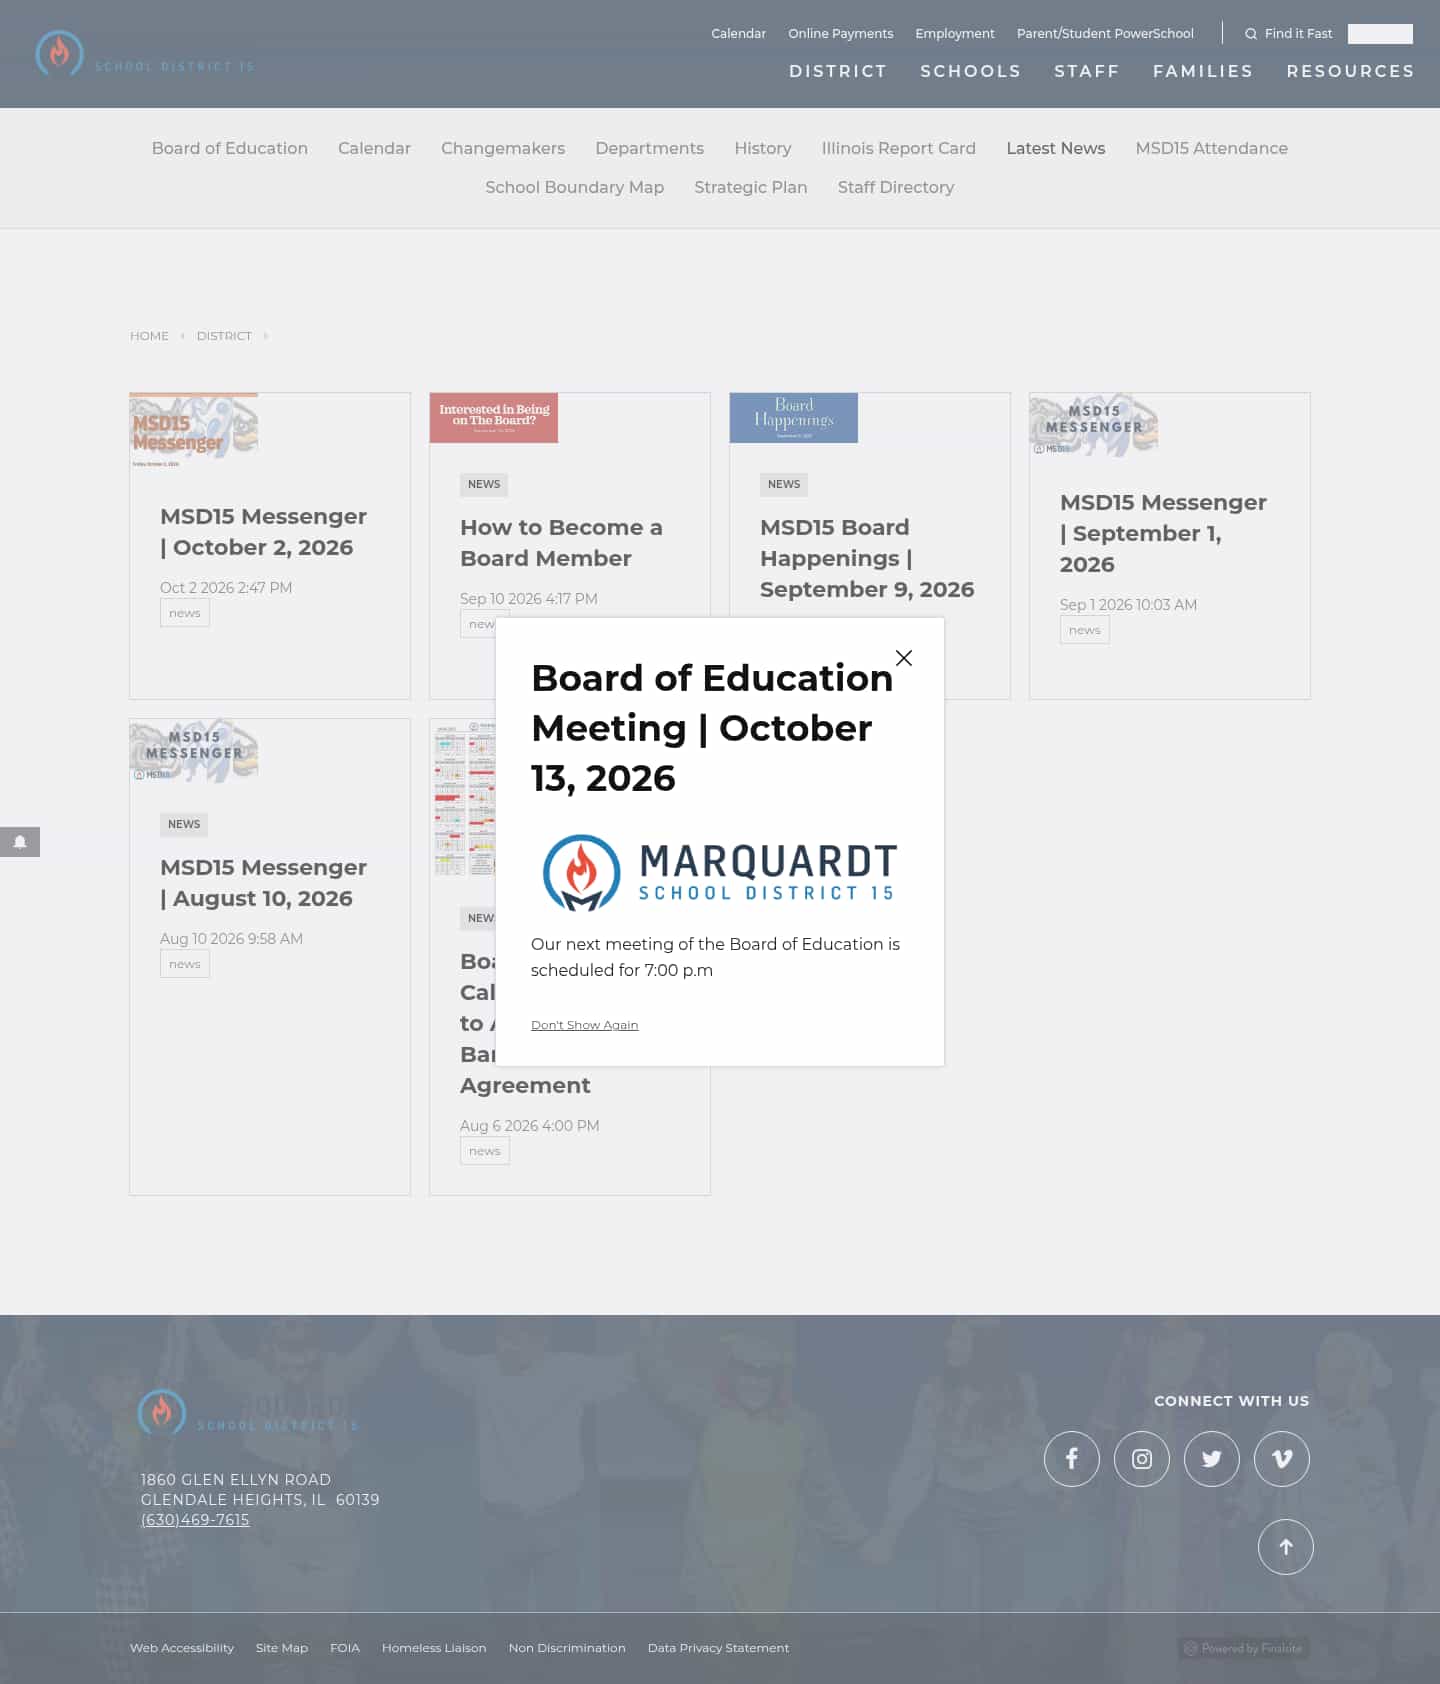
Task: Go to Board of Education subnav page
Action: point(230,148)
